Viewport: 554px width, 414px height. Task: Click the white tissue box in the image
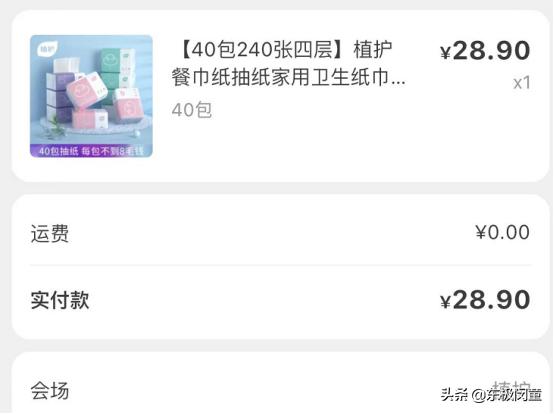(x=64, y=66)
